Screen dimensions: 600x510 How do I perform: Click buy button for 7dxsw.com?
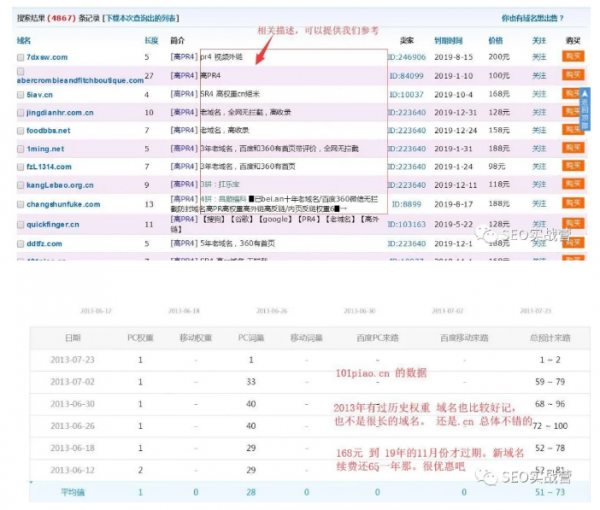click(573, 57)
